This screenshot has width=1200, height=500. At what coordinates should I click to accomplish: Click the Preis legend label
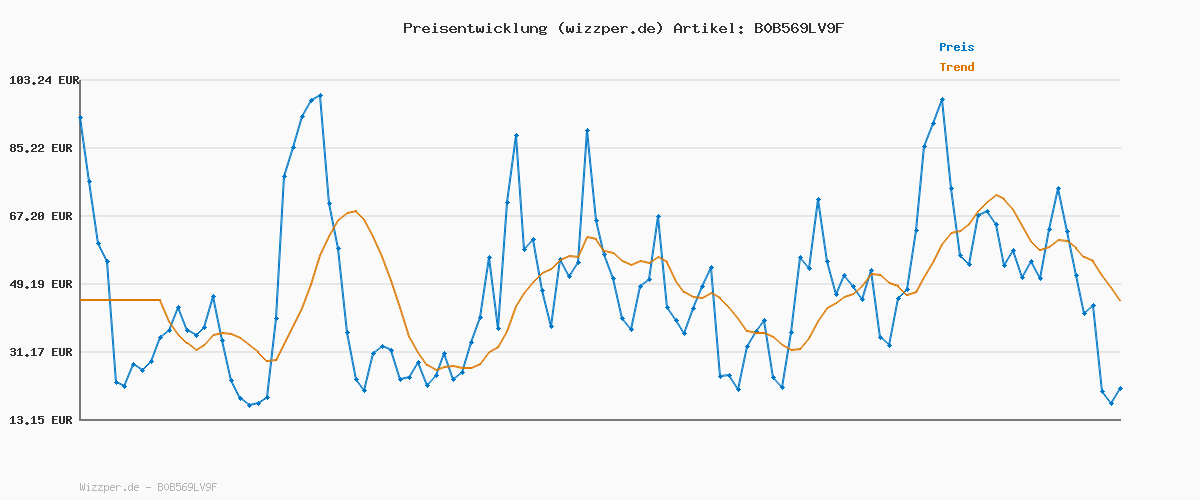point(956,47)
